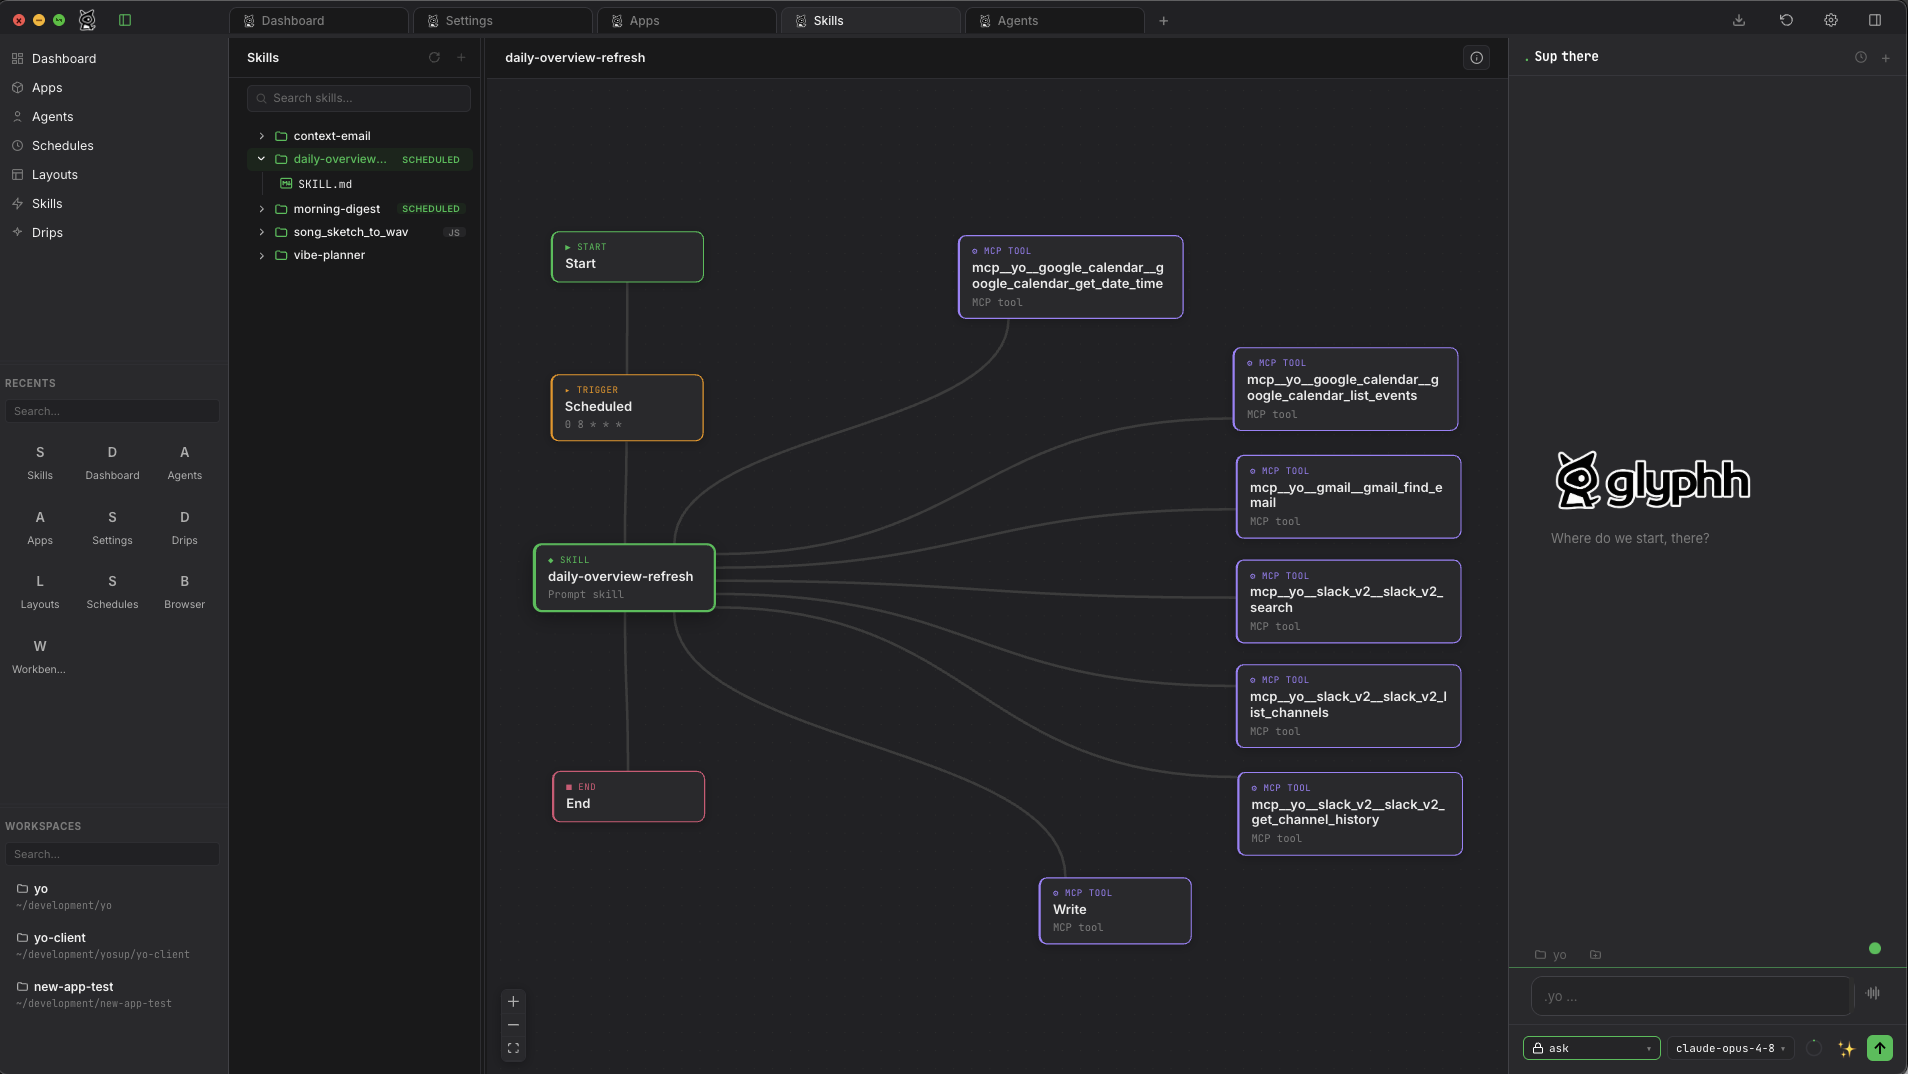Add a new tab with plus icon
Screen dimensions: 1908x1074
click(1164, 21)
